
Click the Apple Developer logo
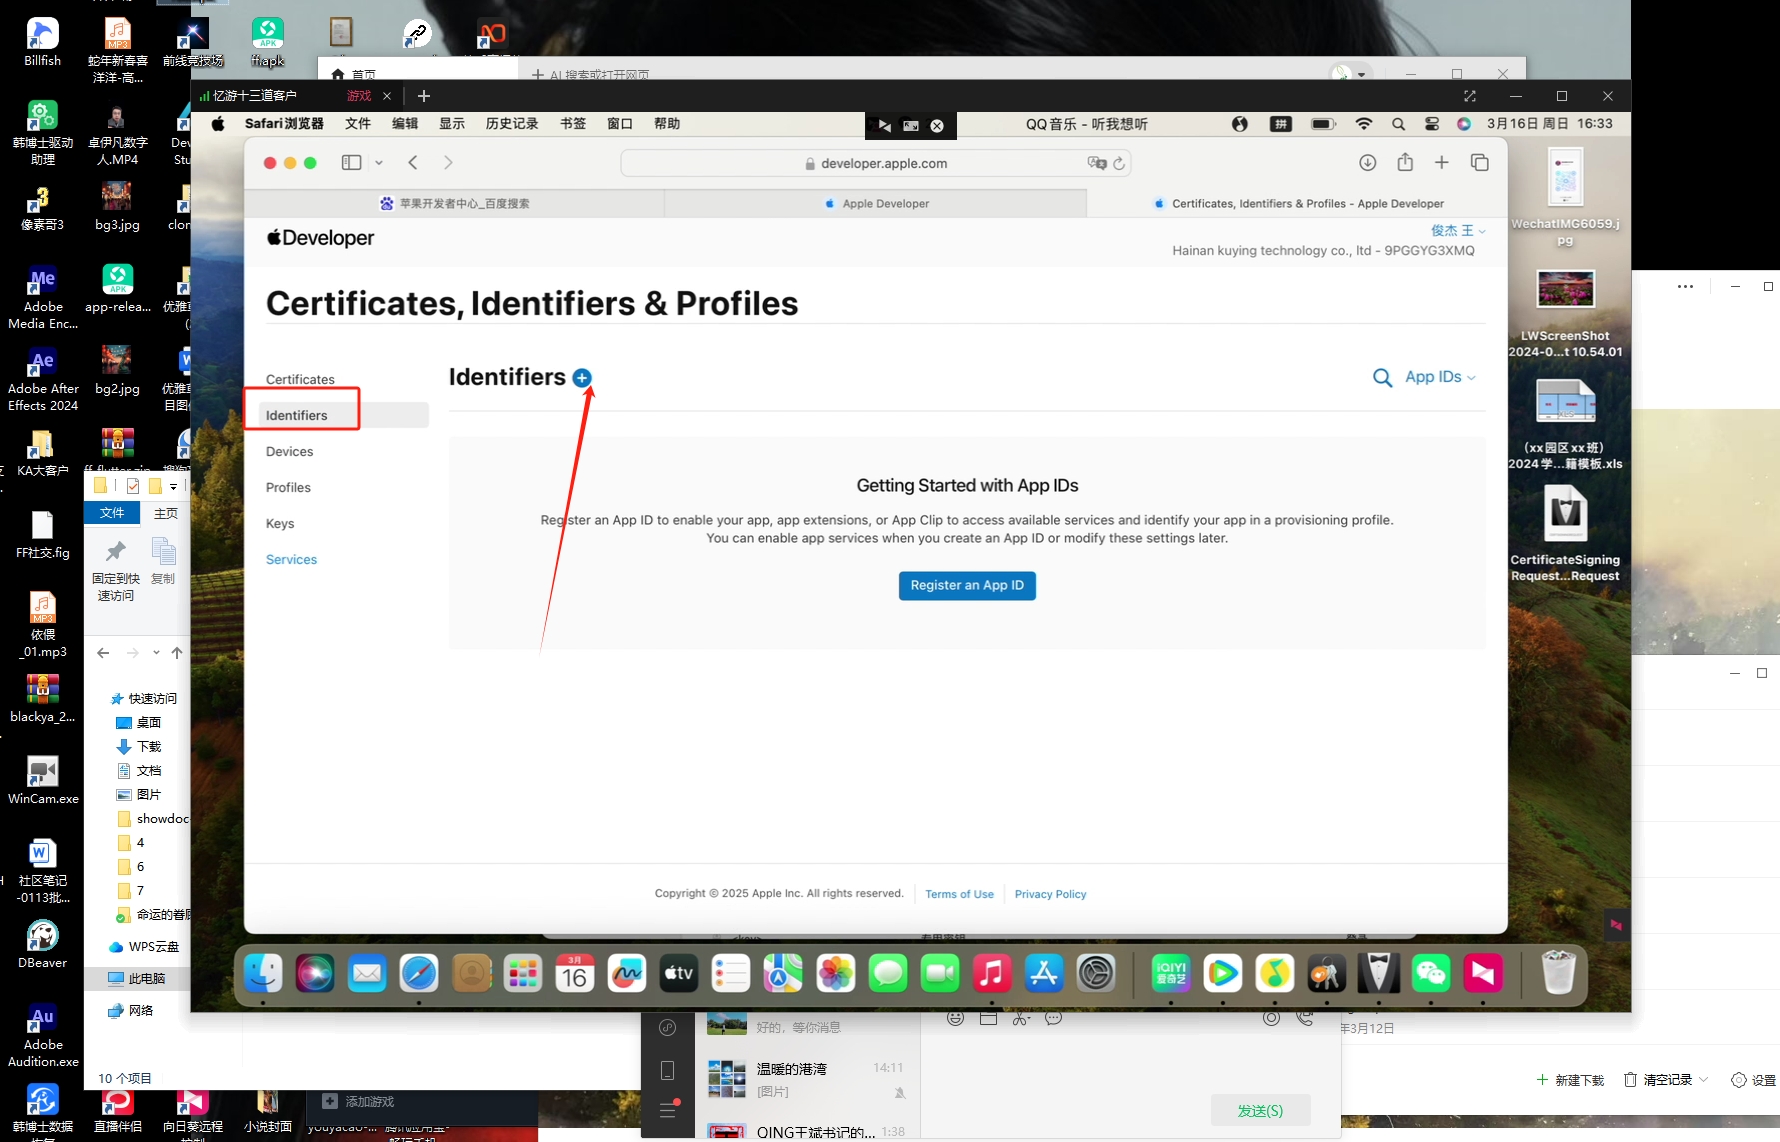coord(320,238)
